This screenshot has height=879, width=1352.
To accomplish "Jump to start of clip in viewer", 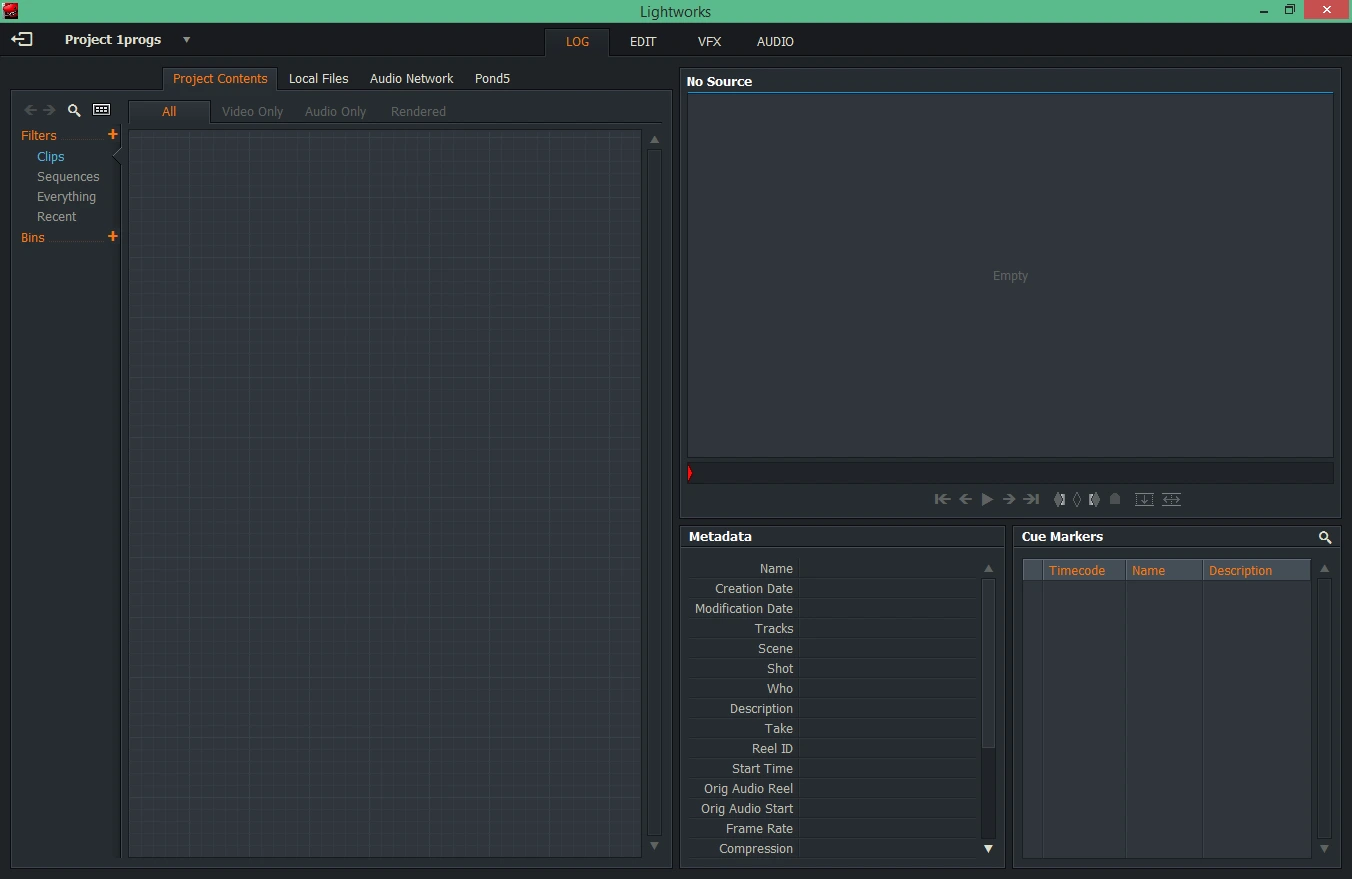I will click(942, 499).
